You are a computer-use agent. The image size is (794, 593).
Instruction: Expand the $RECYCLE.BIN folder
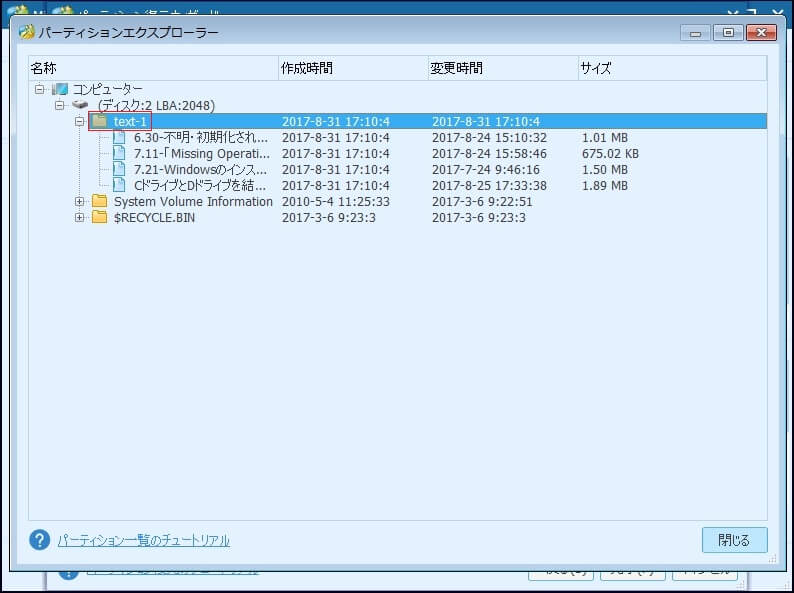click(x=80, y=218)
